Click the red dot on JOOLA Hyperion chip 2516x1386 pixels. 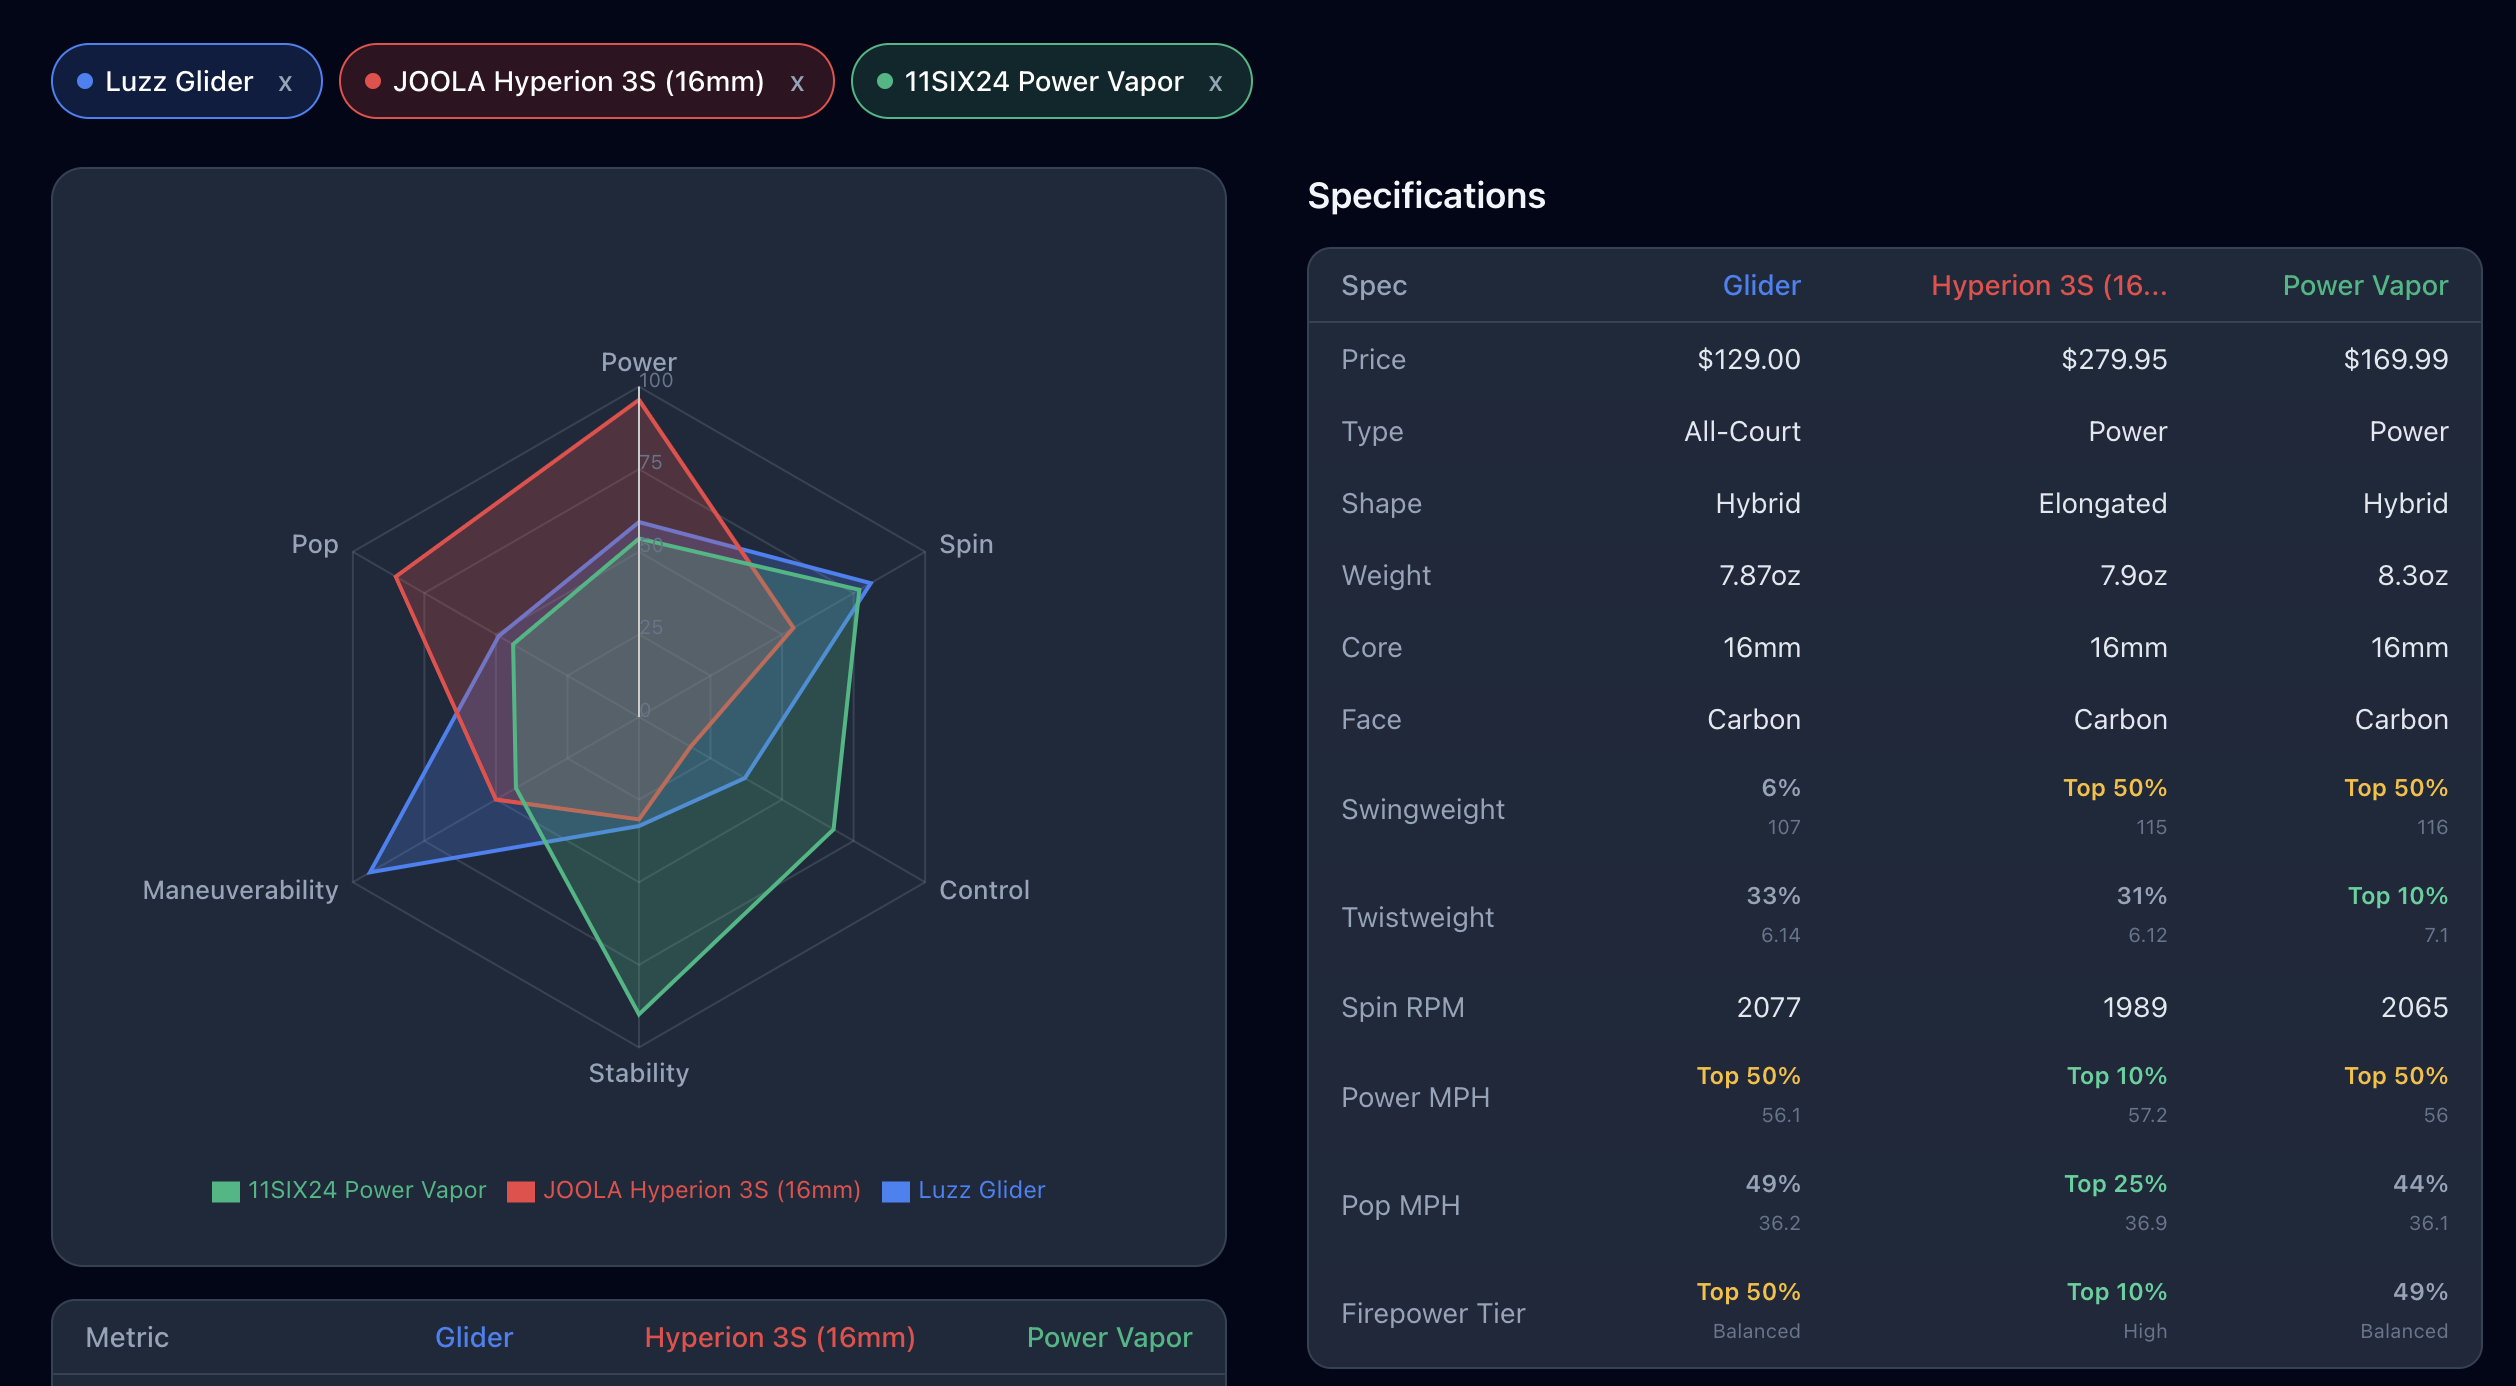click(x=373, y=81)
